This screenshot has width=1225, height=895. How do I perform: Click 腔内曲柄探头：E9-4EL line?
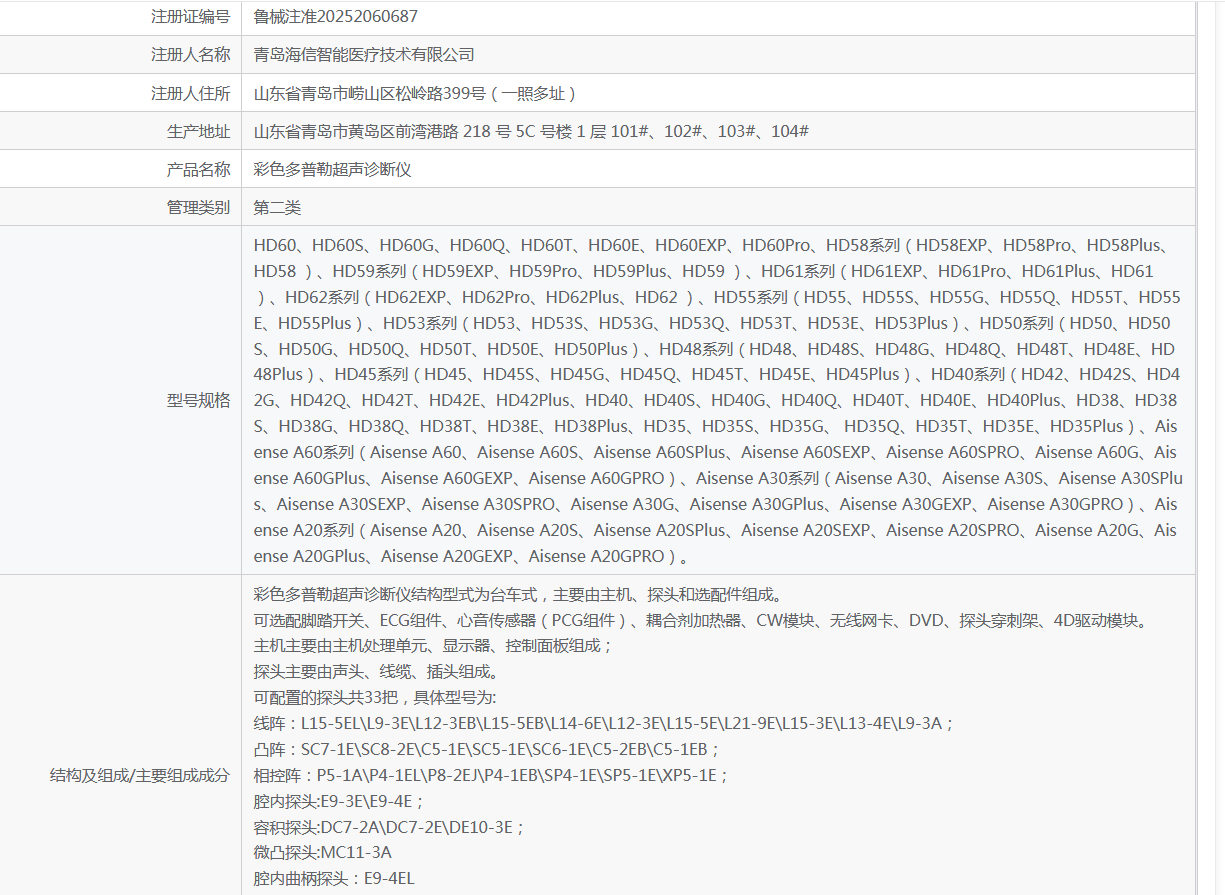pos(334,880)
